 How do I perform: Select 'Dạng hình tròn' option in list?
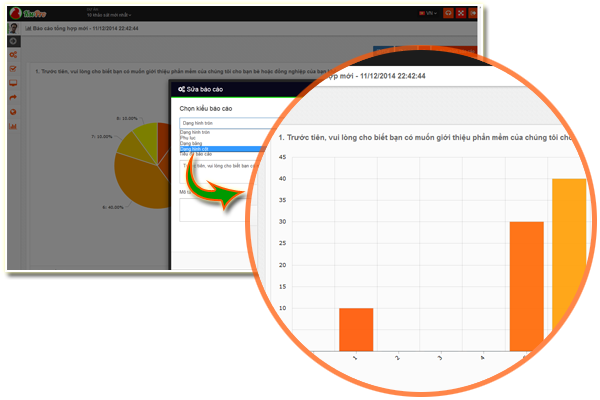click(x=195, y=132)
